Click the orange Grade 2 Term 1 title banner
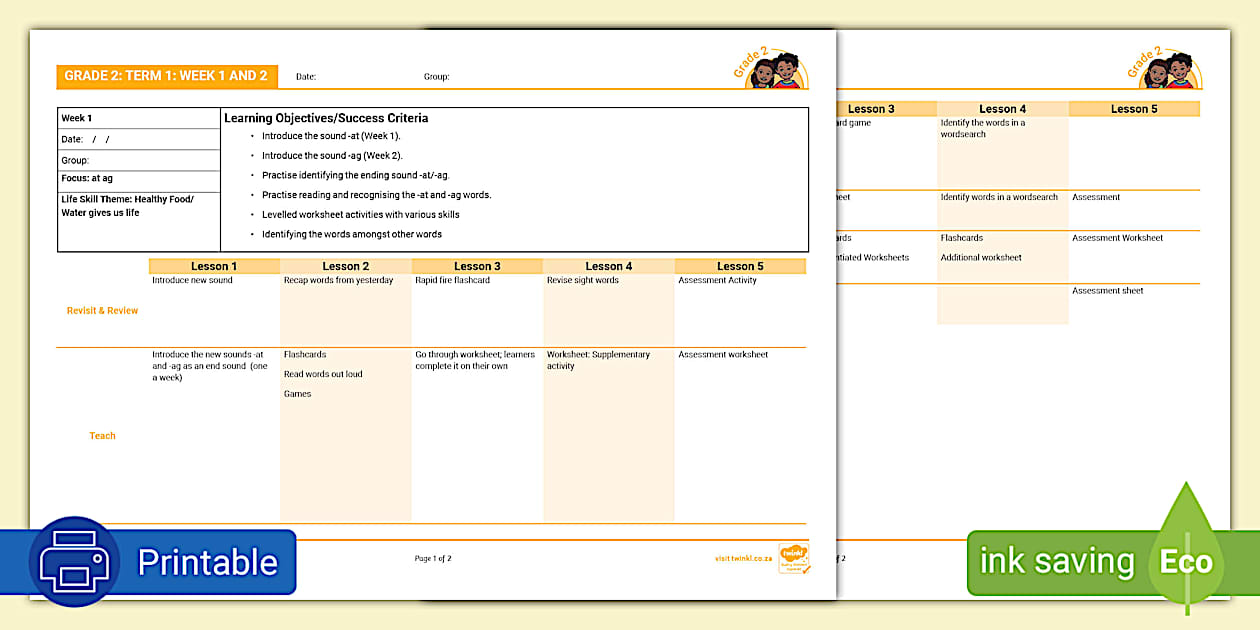 click(166, 76)
